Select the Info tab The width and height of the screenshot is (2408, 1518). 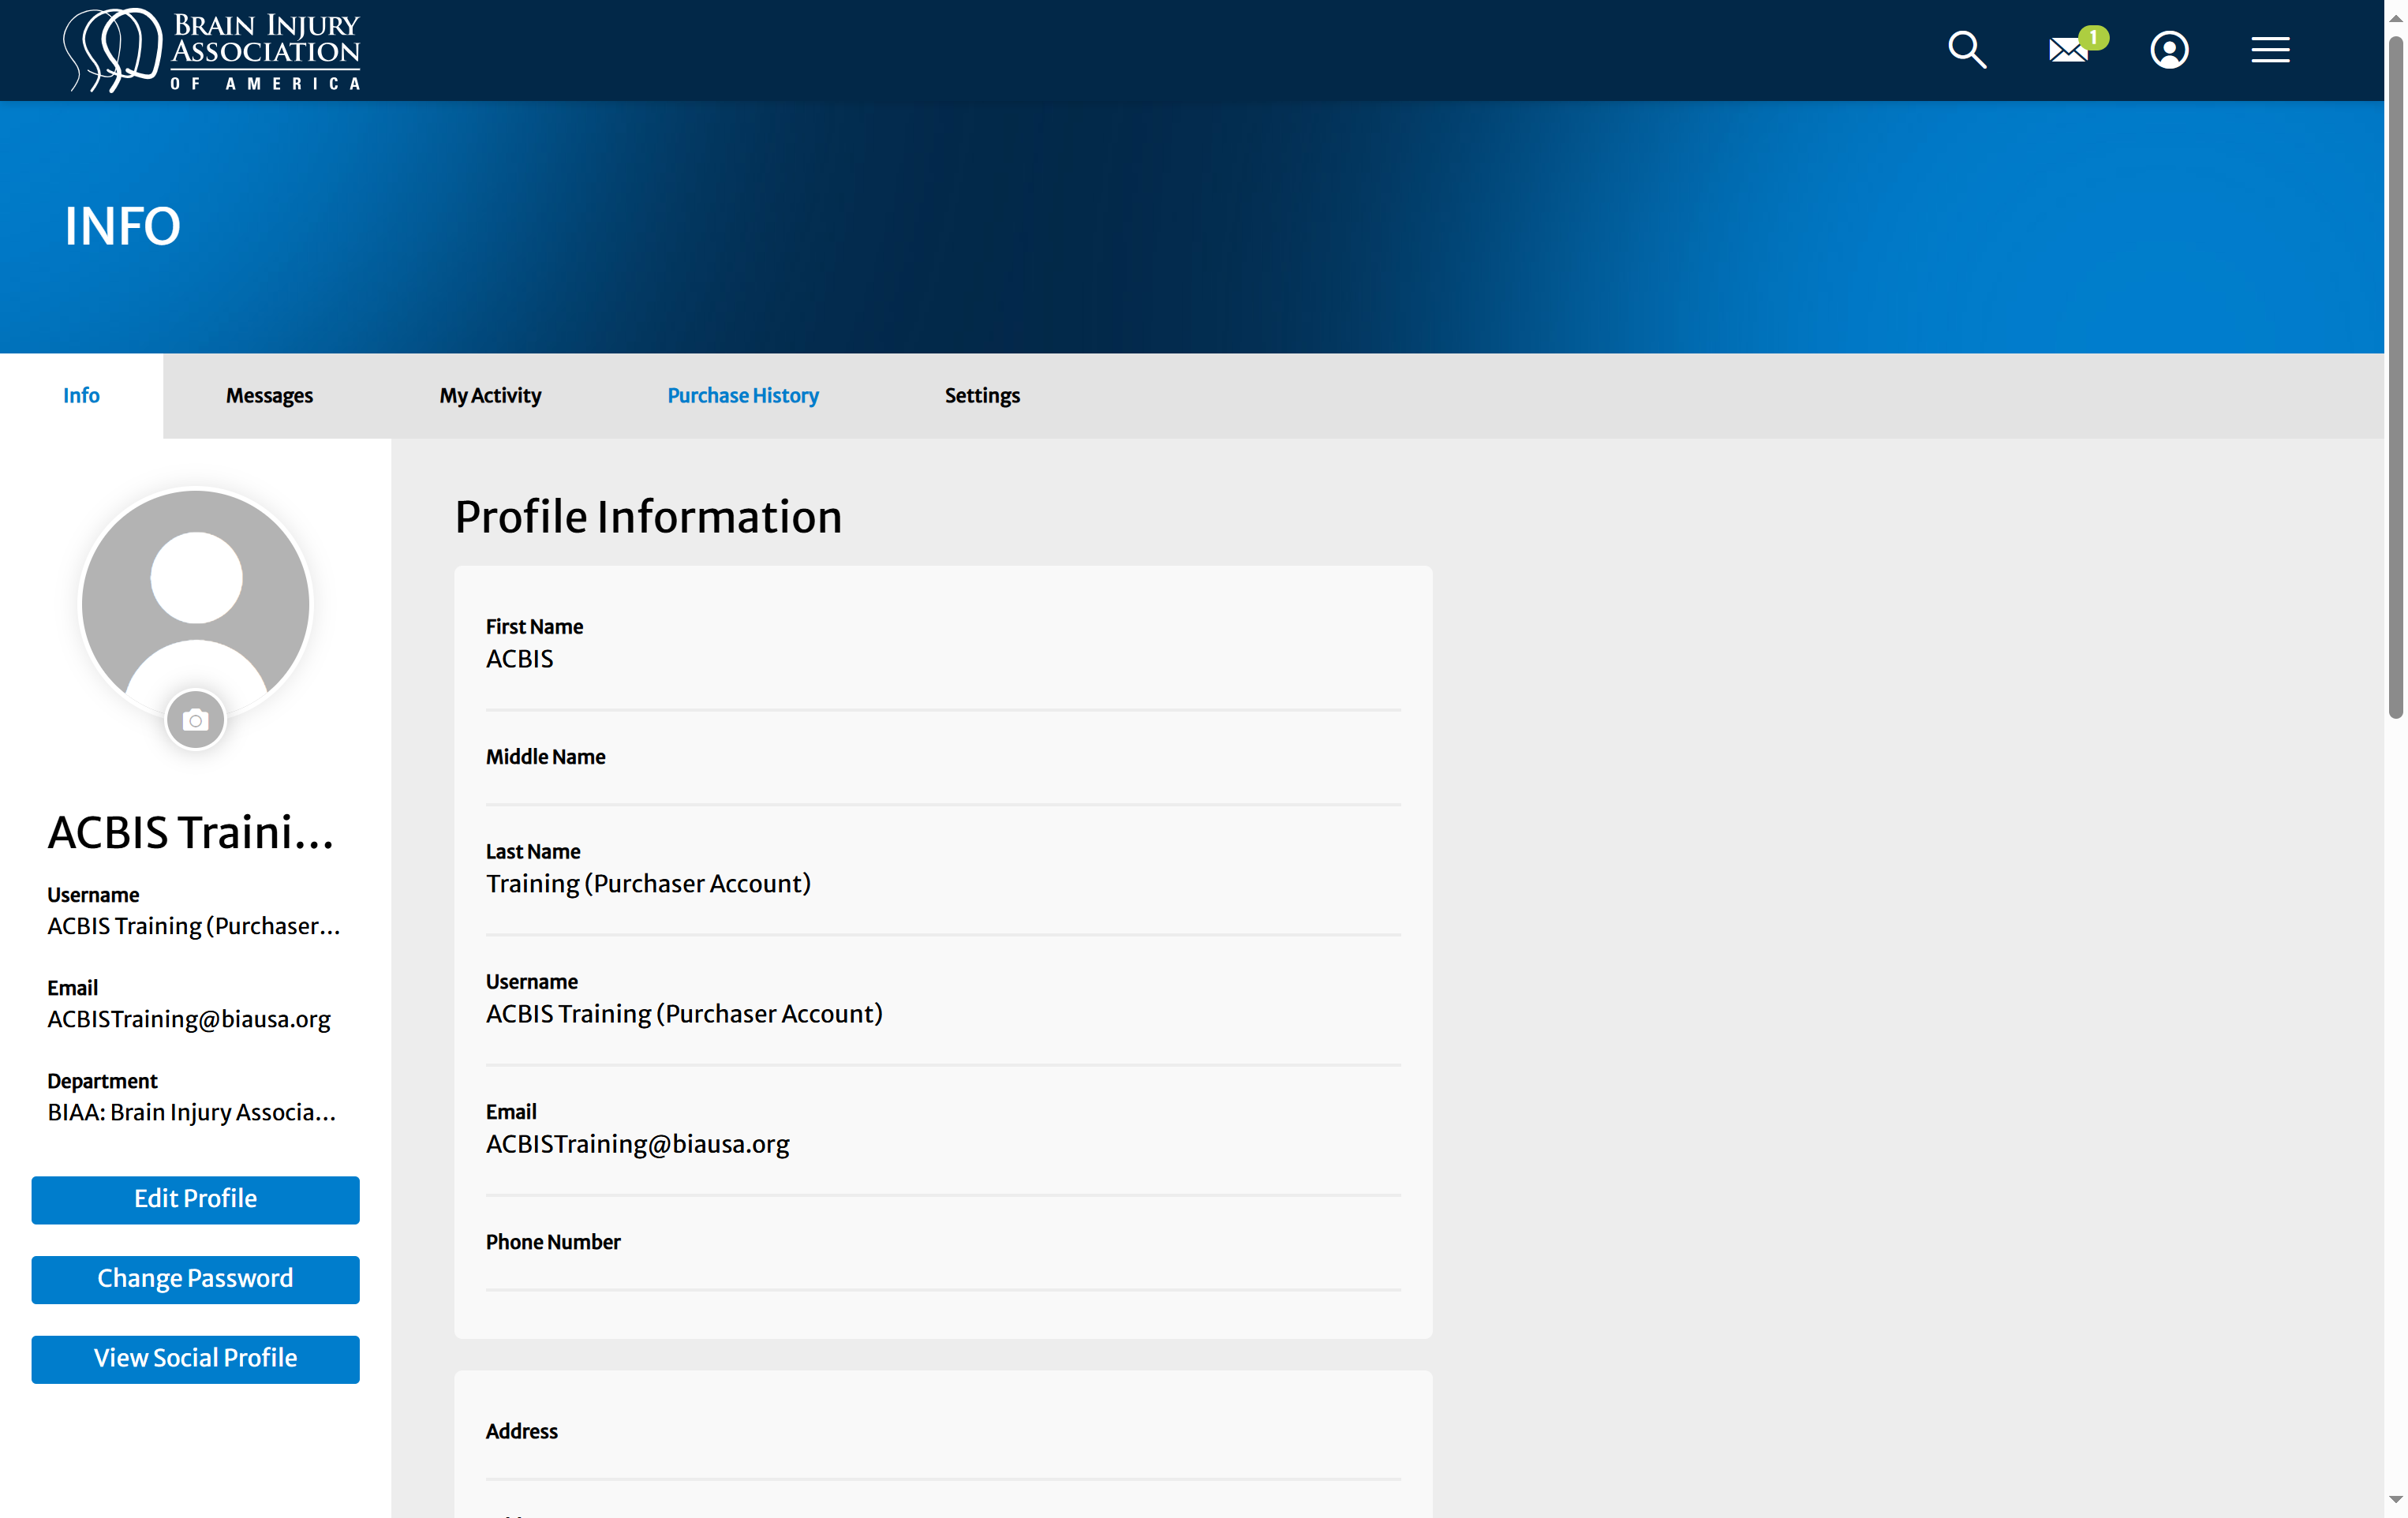(x=81, y=395)
